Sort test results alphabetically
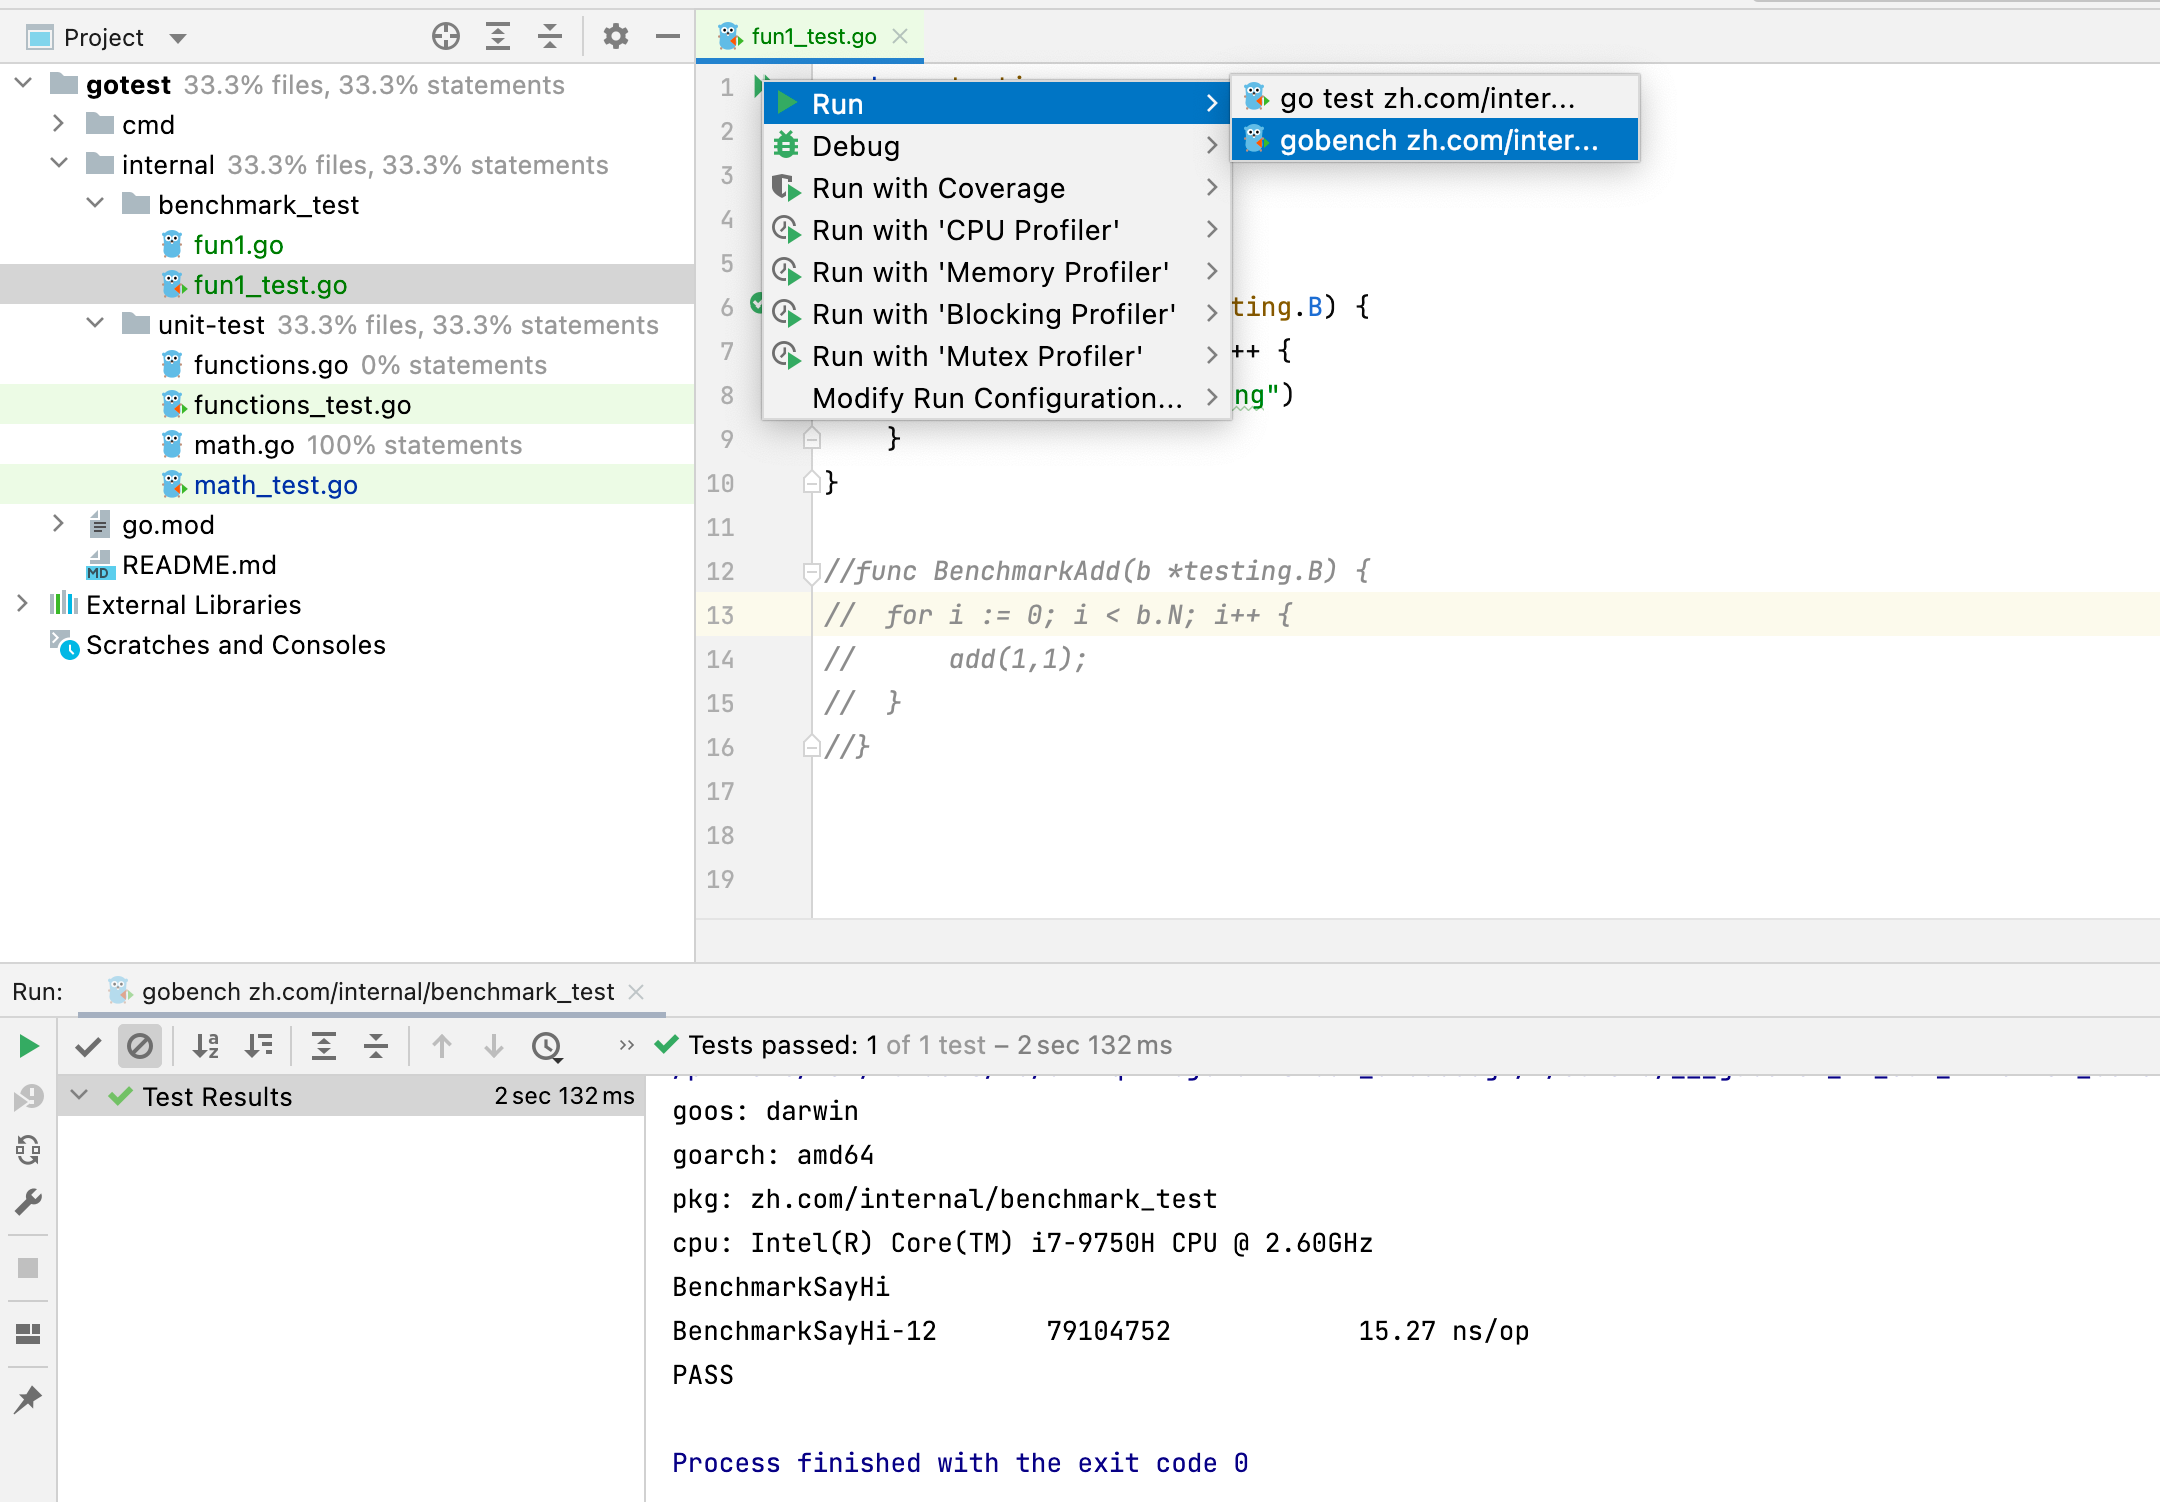Image resolution: width=2160 pixels, height=1502 pixels. tap(206, 1046)
